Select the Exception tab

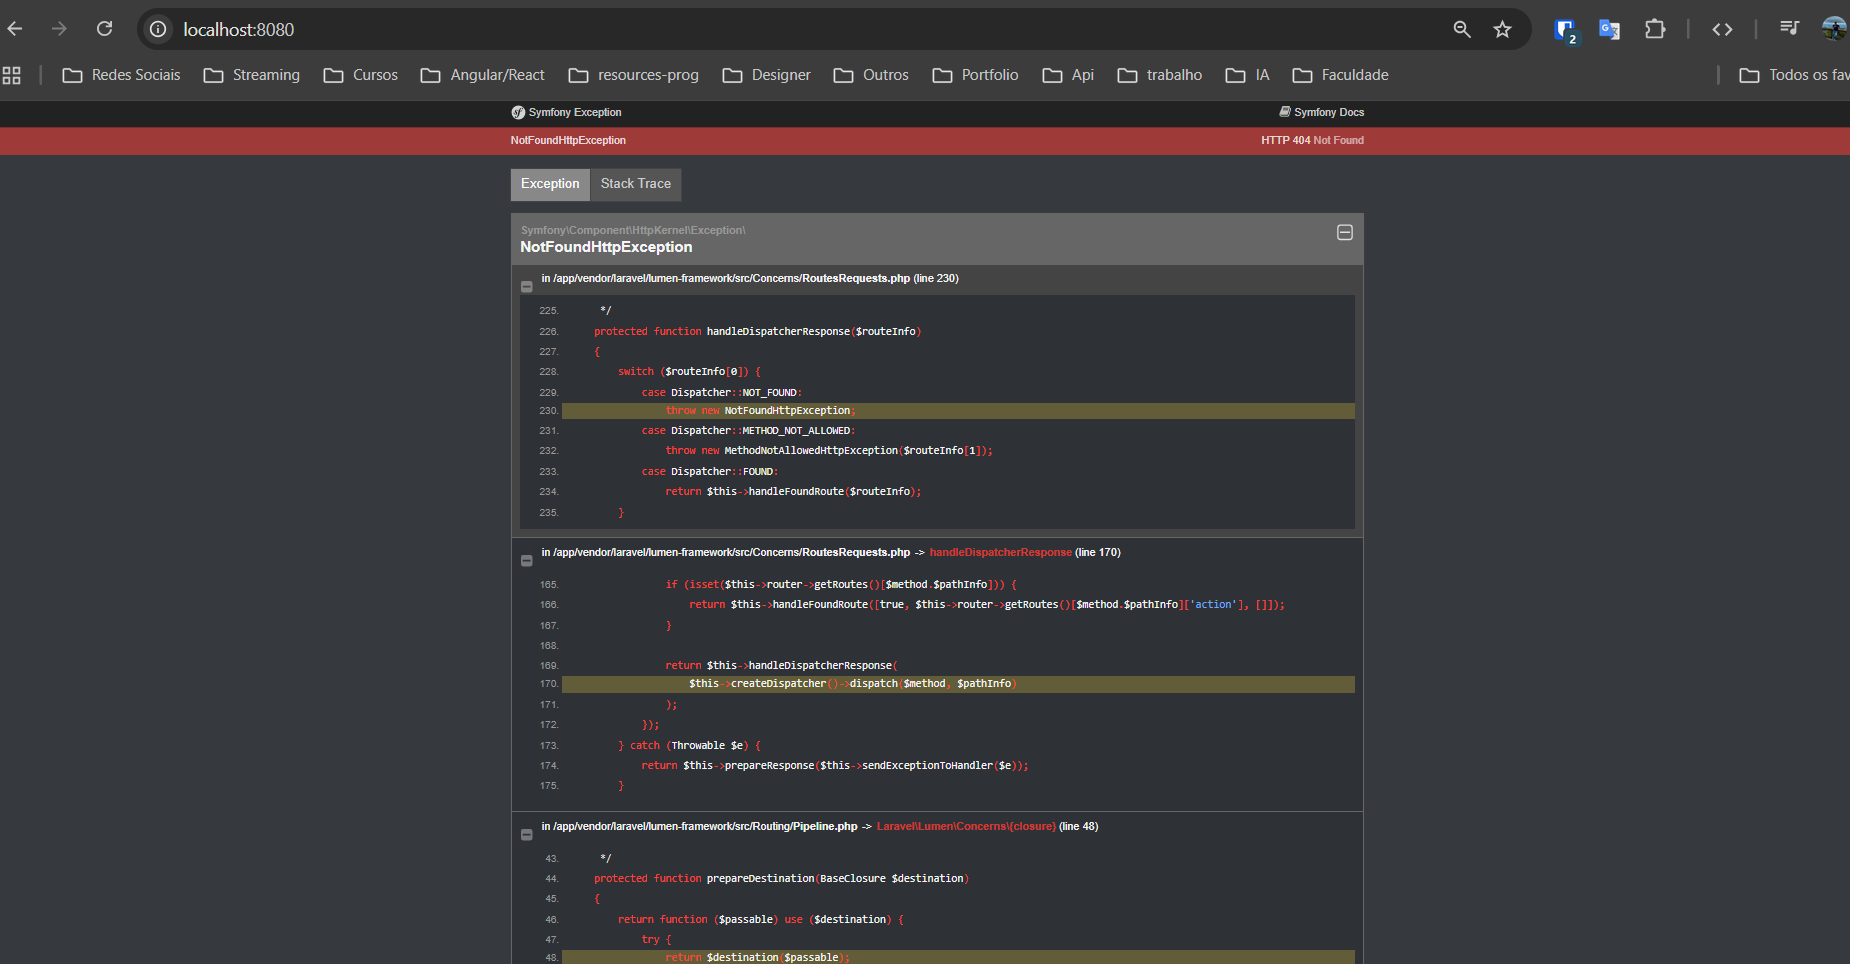point(550,184)
